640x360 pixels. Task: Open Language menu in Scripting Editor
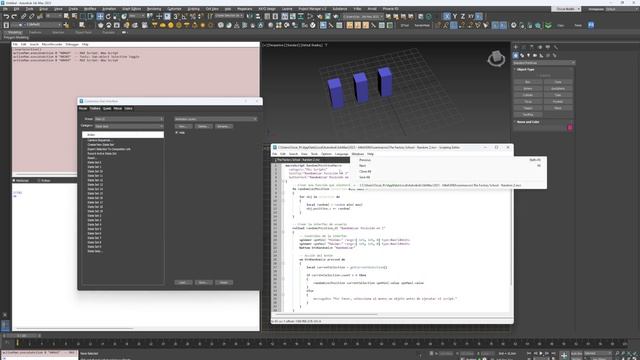[x=342, y=154]
